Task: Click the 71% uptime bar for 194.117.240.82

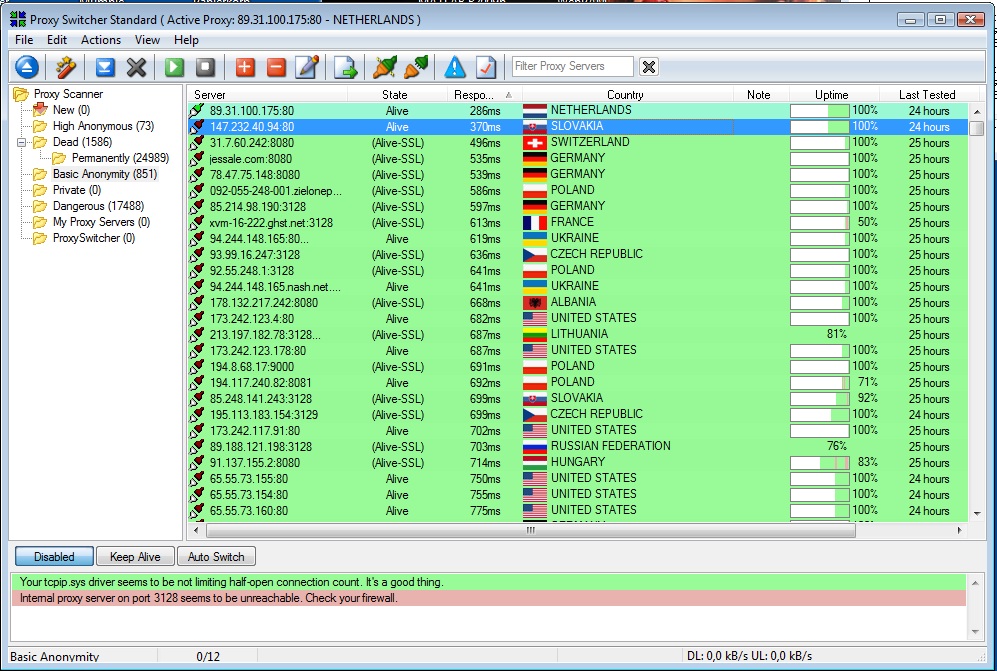Action: 820,382
